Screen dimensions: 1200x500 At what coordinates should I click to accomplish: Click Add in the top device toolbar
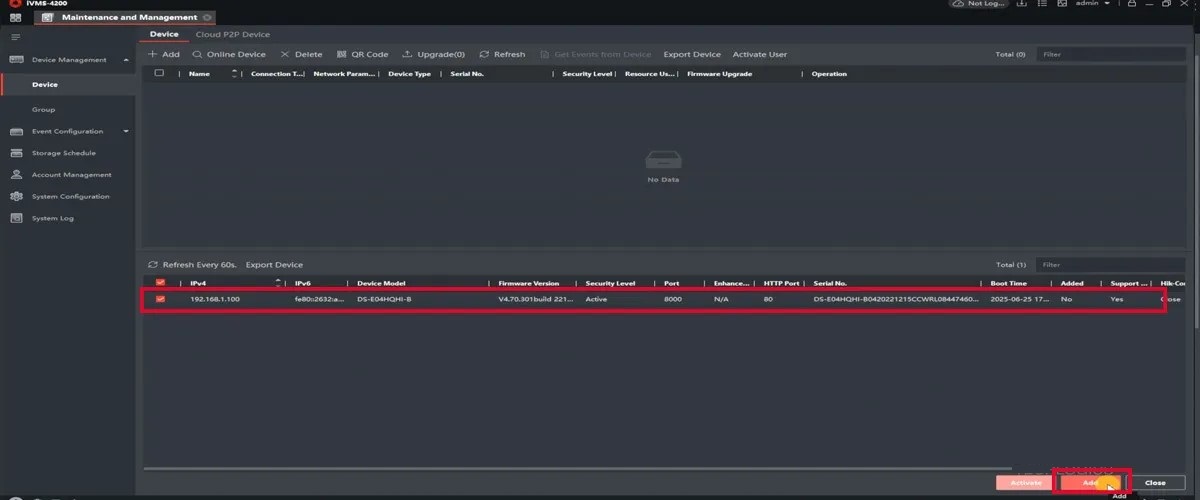pos(164,54)
